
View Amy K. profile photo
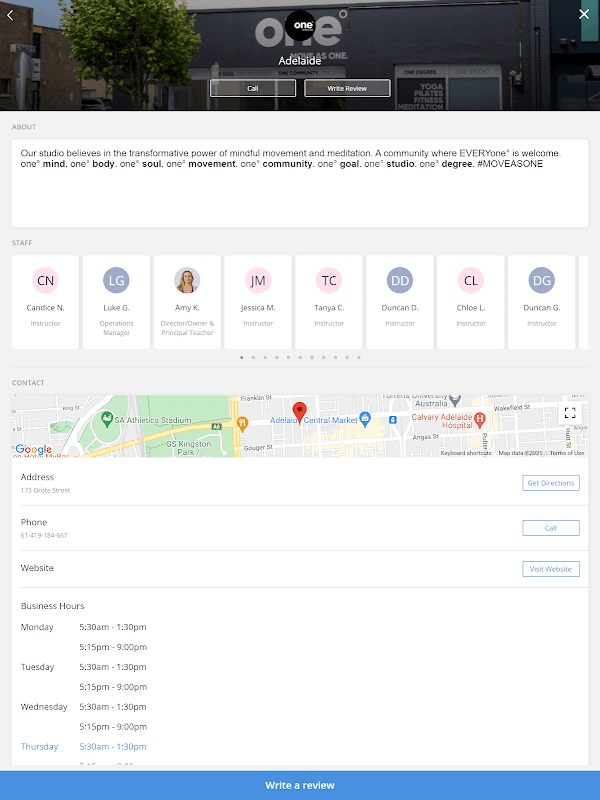click(x=187, y=280)
